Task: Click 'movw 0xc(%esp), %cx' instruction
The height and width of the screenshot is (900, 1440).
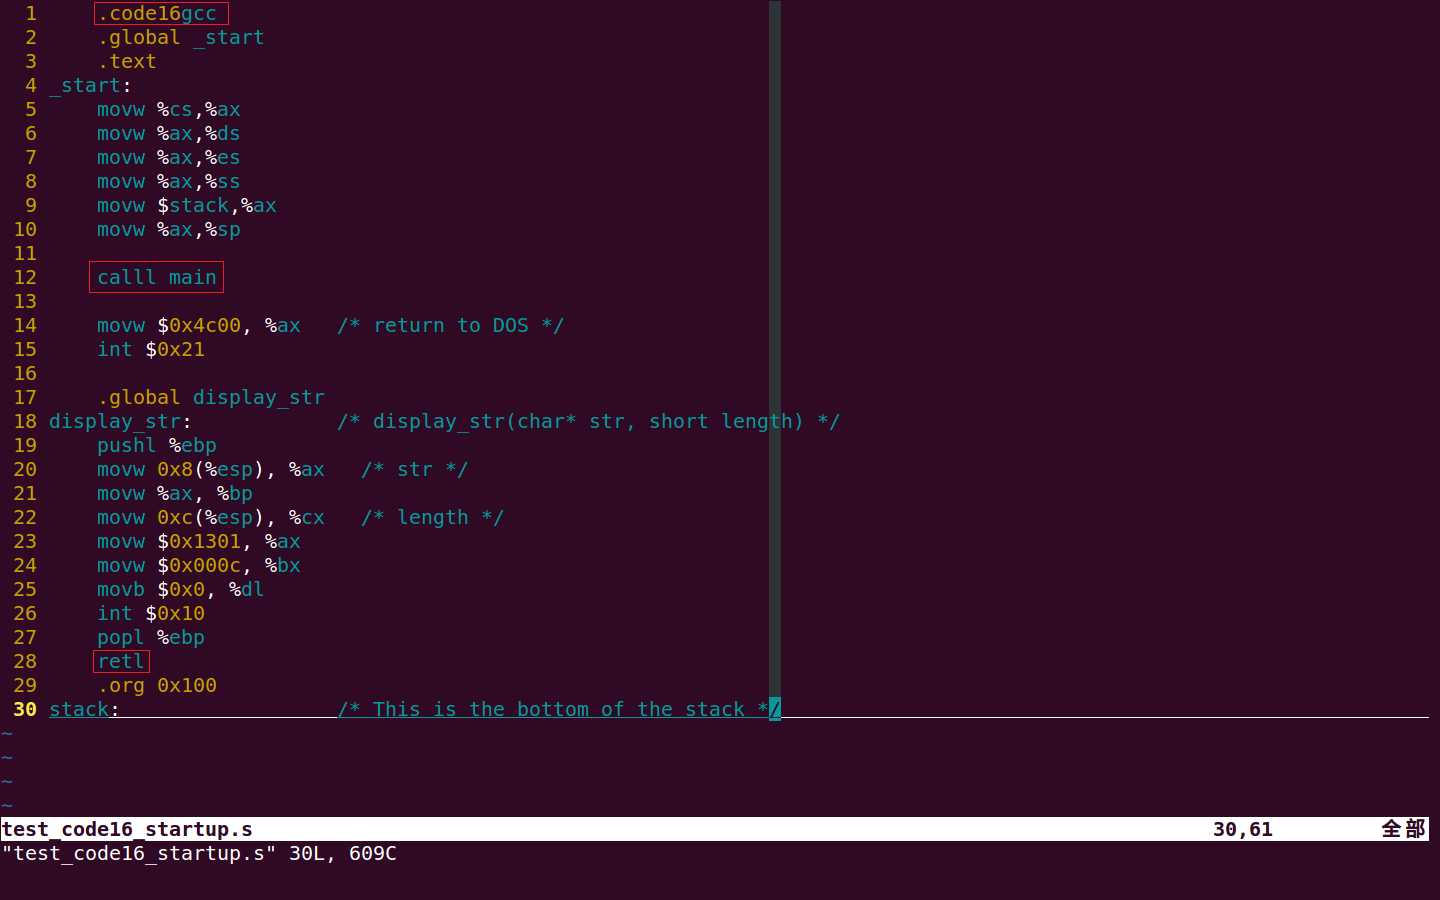Action: pyautogui.click(x=211, y=517)
